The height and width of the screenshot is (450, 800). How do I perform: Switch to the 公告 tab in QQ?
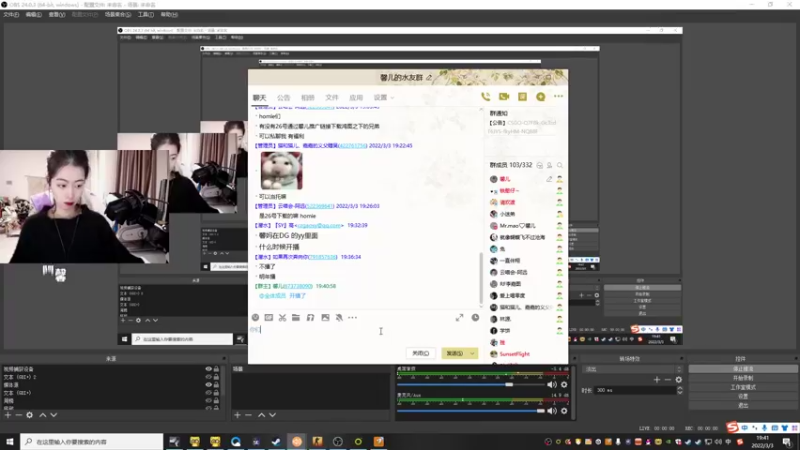click(284, 97)
